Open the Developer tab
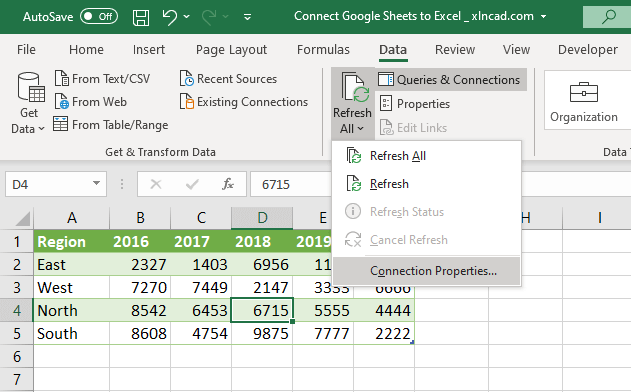 (x=588, y=50)
